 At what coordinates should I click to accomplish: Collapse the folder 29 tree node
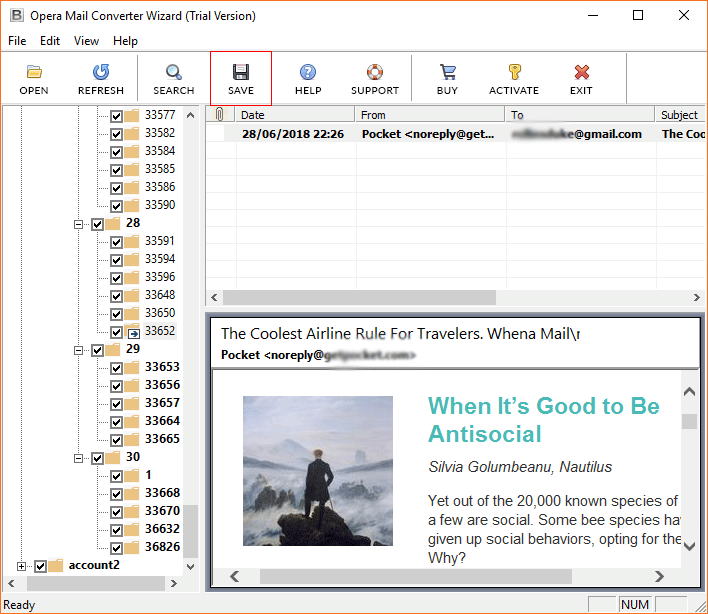pyautogui.click(x=79, y=350)
